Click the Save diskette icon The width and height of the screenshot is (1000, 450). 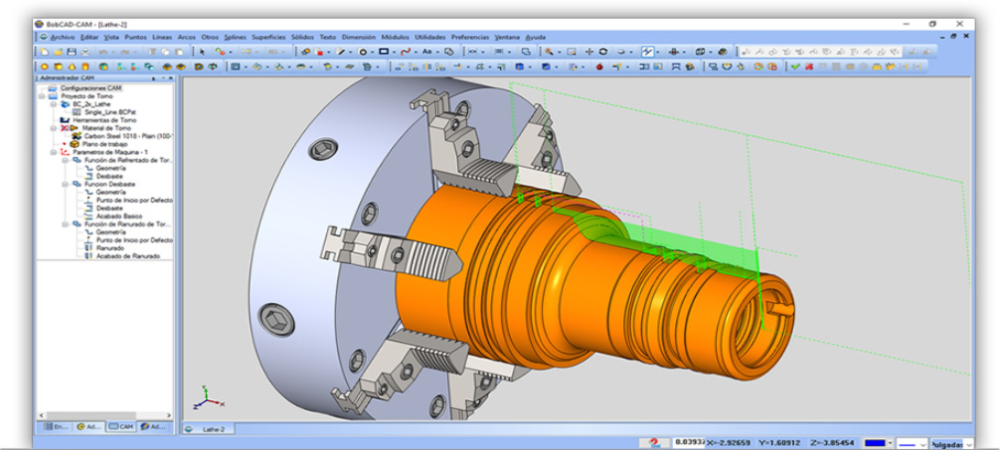pos(70,51)
